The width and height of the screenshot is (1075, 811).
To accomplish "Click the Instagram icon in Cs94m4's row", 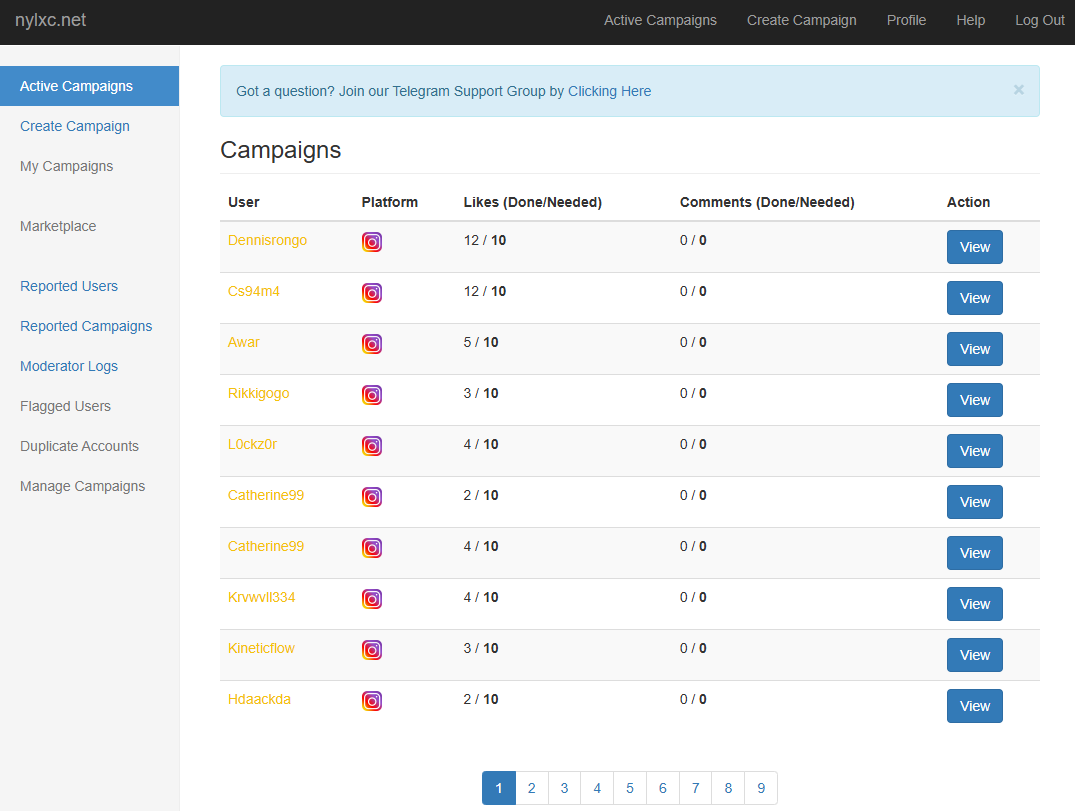I will [372, 293].
